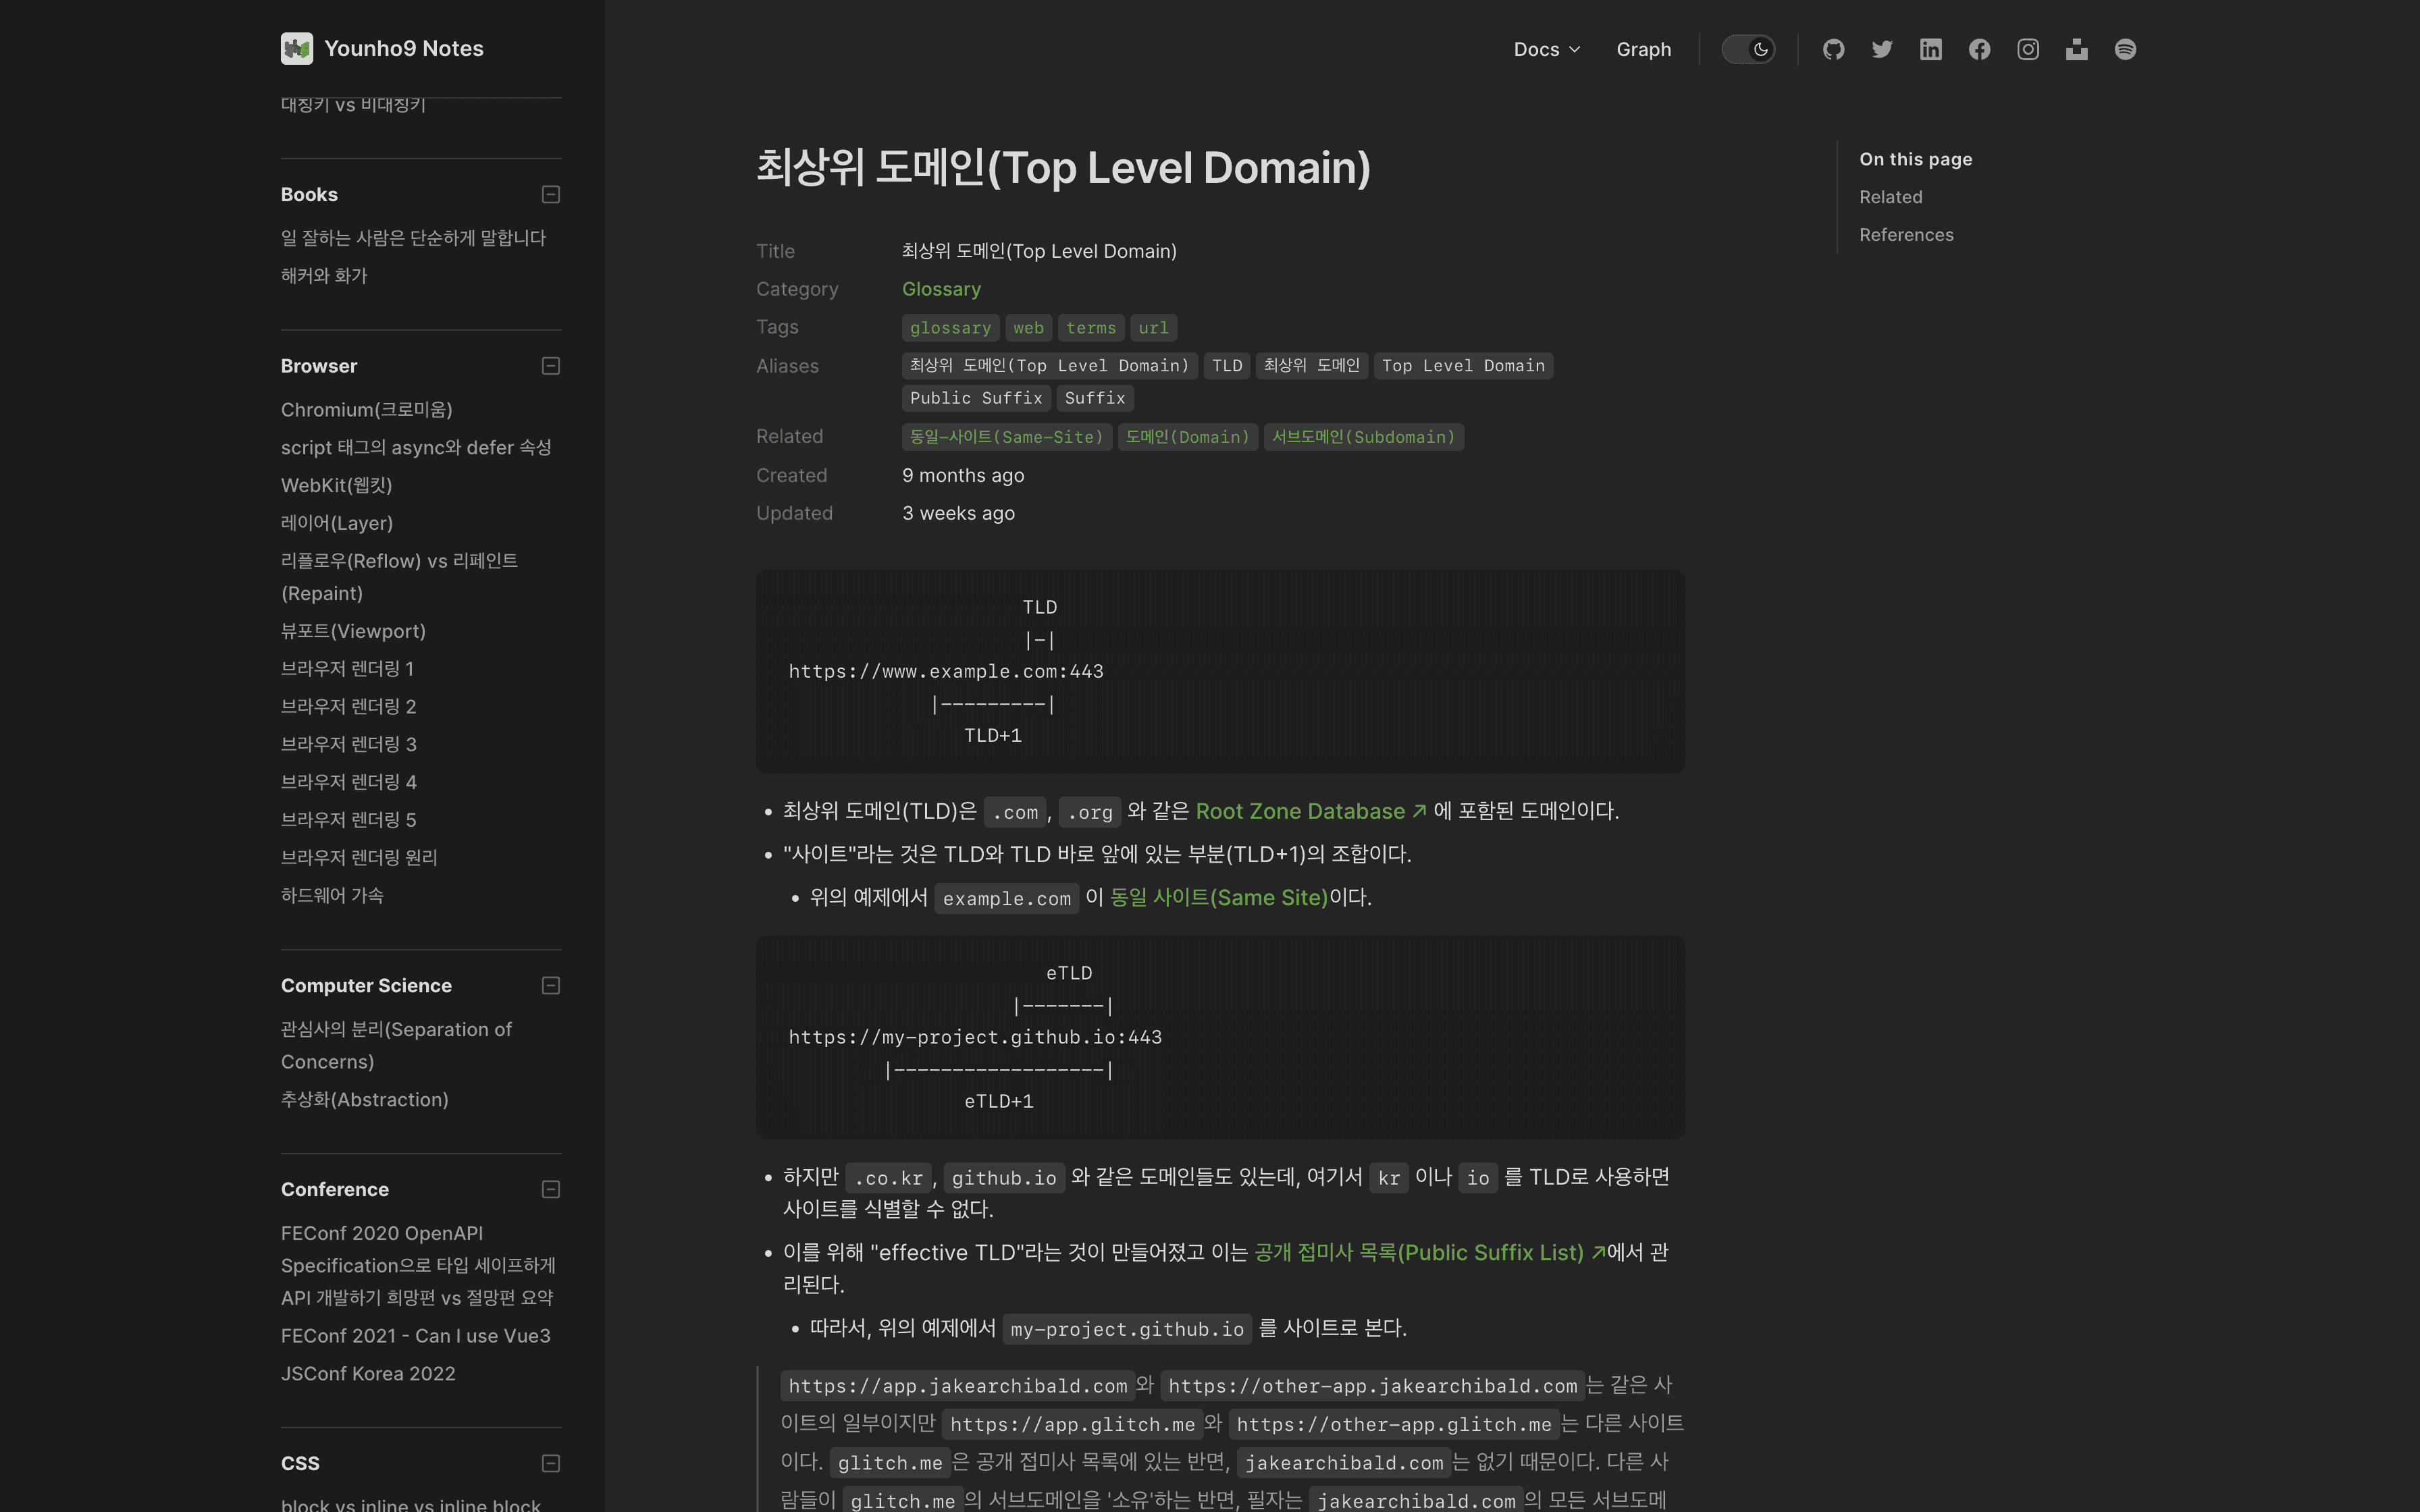Click the Glossary category link
2420x1512 pixels.
coord(941,289)
